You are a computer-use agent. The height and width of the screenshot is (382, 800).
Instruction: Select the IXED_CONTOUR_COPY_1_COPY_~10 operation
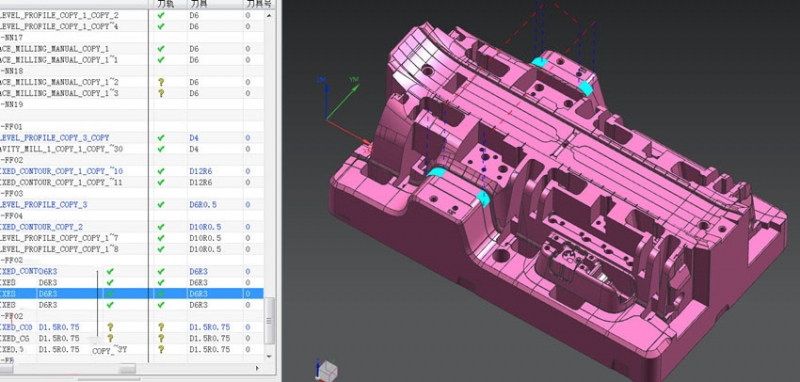[x=61, y=171]
